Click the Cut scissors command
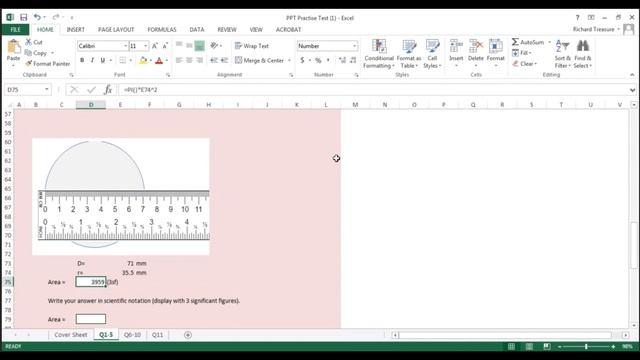The width and height of the screenshot is (640, 360). pyautogui.click(x=34, y=42)
